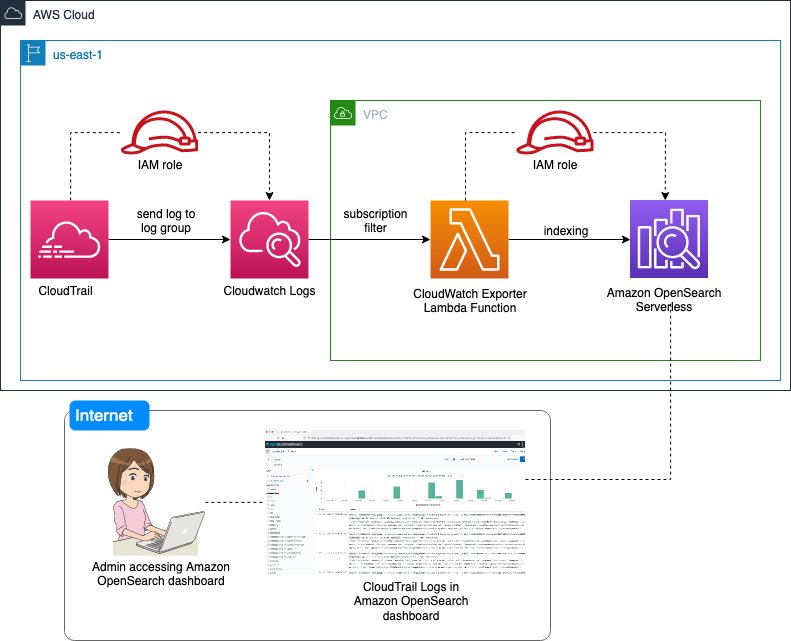This screenshot has height=641, width=791.
Task: Click the 'CloudTrail' caption text
Action: click(66, 291)
